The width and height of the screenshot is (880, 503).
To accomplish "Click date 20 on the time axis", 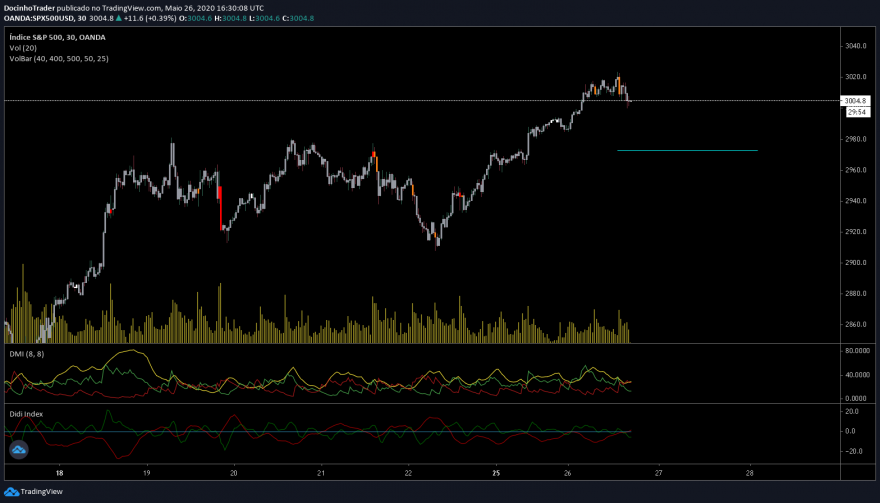I will [234, 473].
